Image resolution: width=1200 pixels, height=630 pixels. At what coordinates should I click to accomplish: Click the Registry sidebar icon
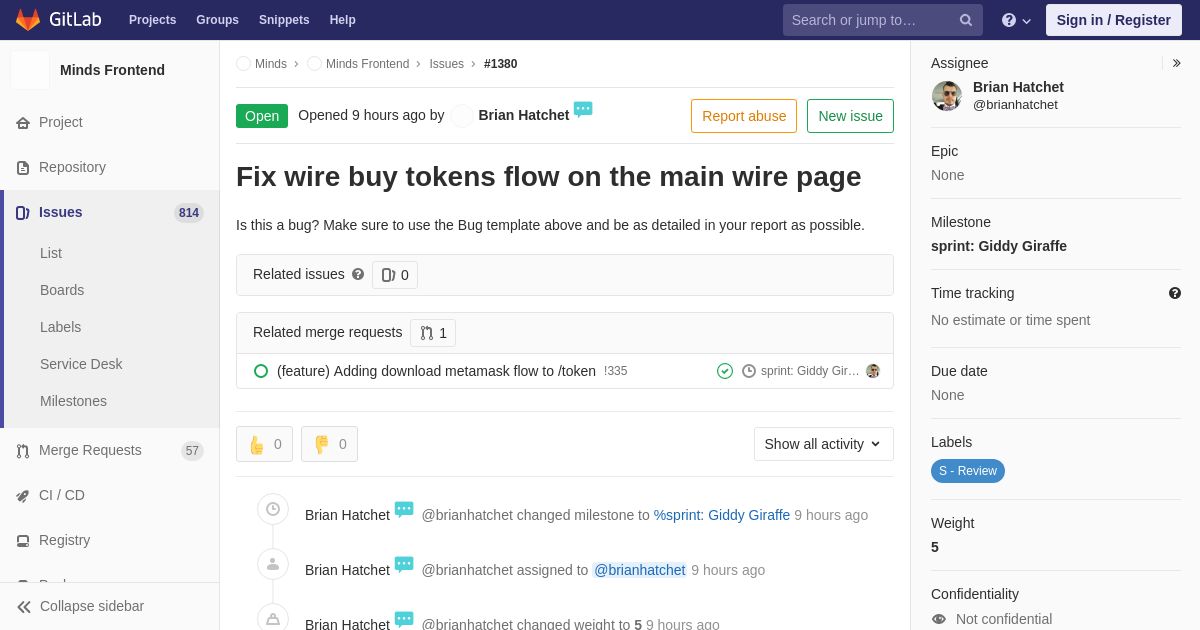23,541
